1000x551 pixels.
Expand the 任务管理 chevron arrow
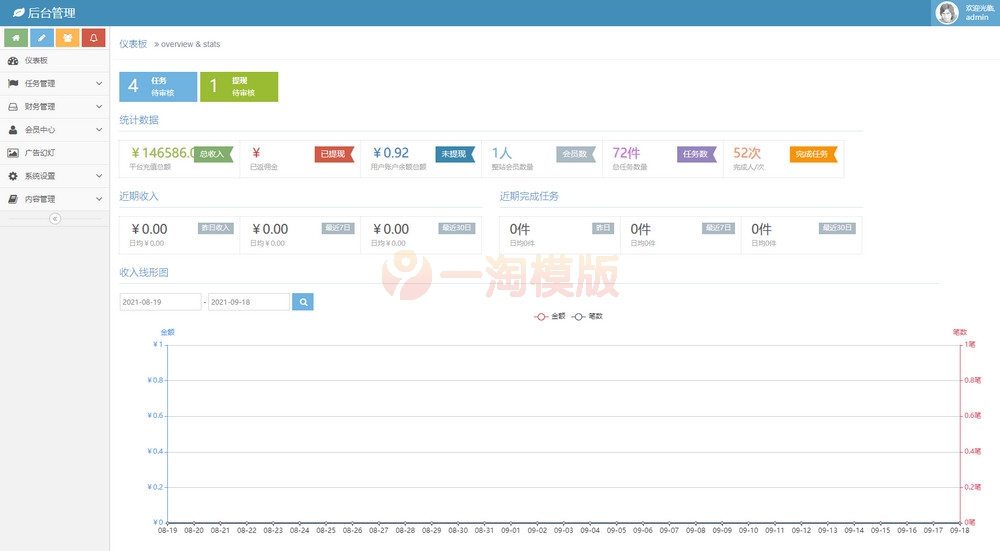[x=99, y=84]
